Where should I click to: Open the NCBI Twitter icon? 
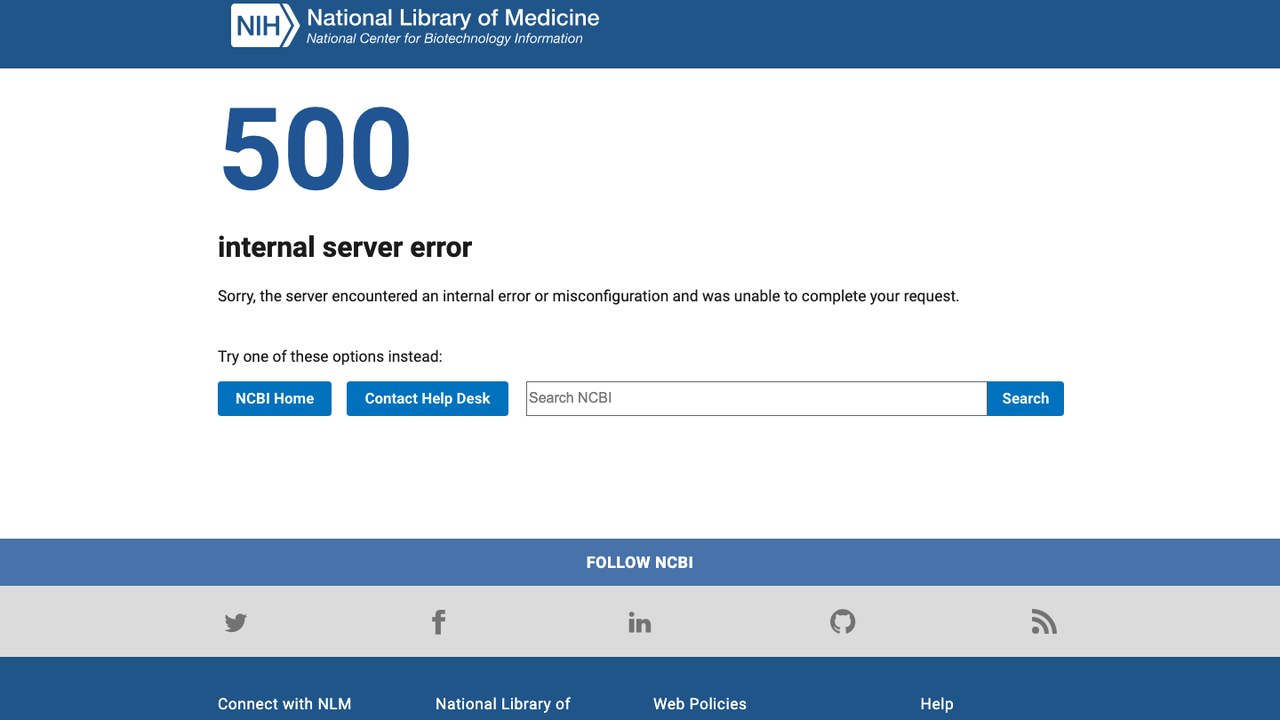[236, 623]
